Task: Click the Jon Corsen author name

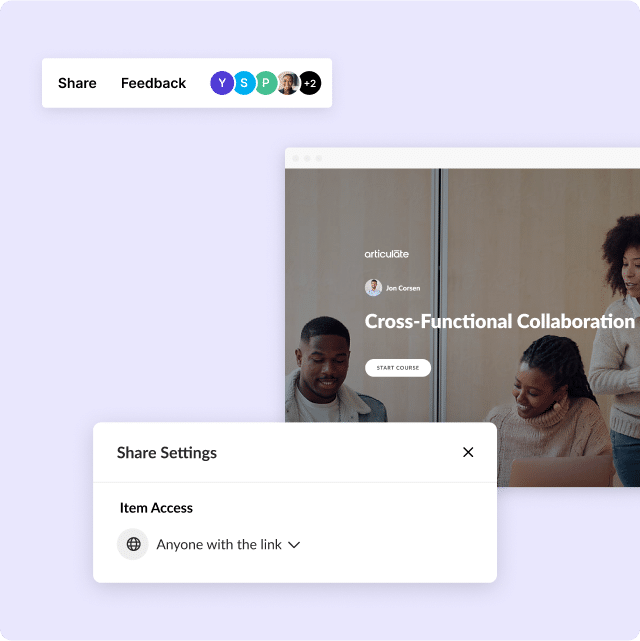Action: point(403,288)
